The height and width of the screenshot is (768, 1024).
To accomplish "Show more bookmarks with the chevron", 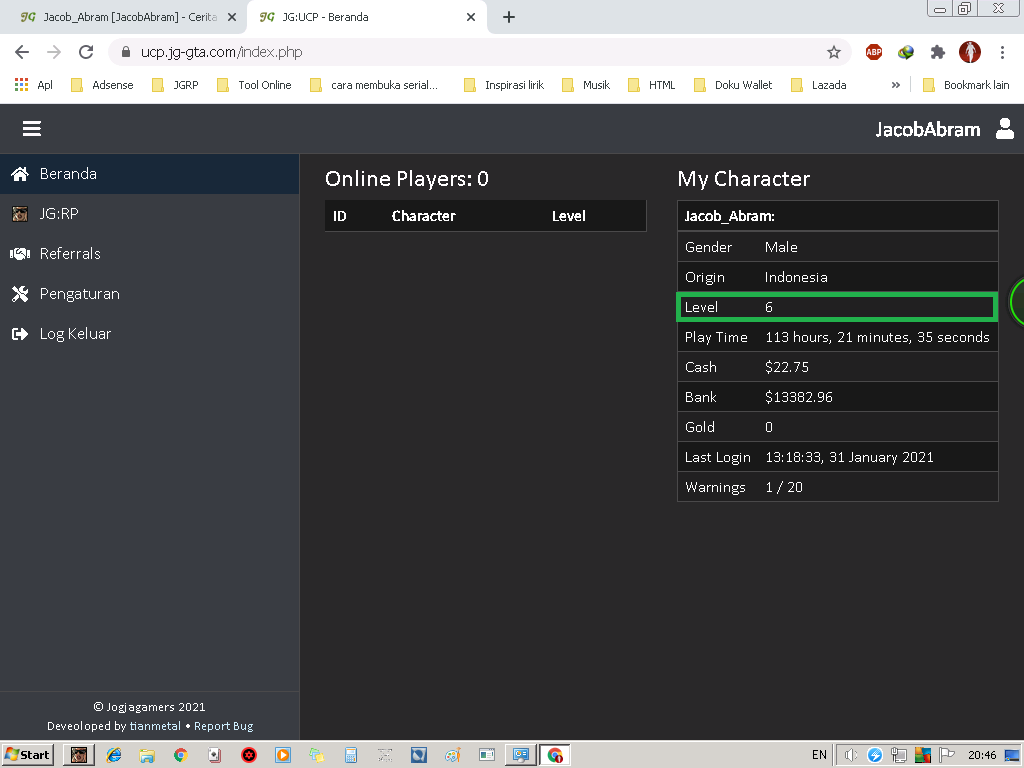I will click(895, 85).
